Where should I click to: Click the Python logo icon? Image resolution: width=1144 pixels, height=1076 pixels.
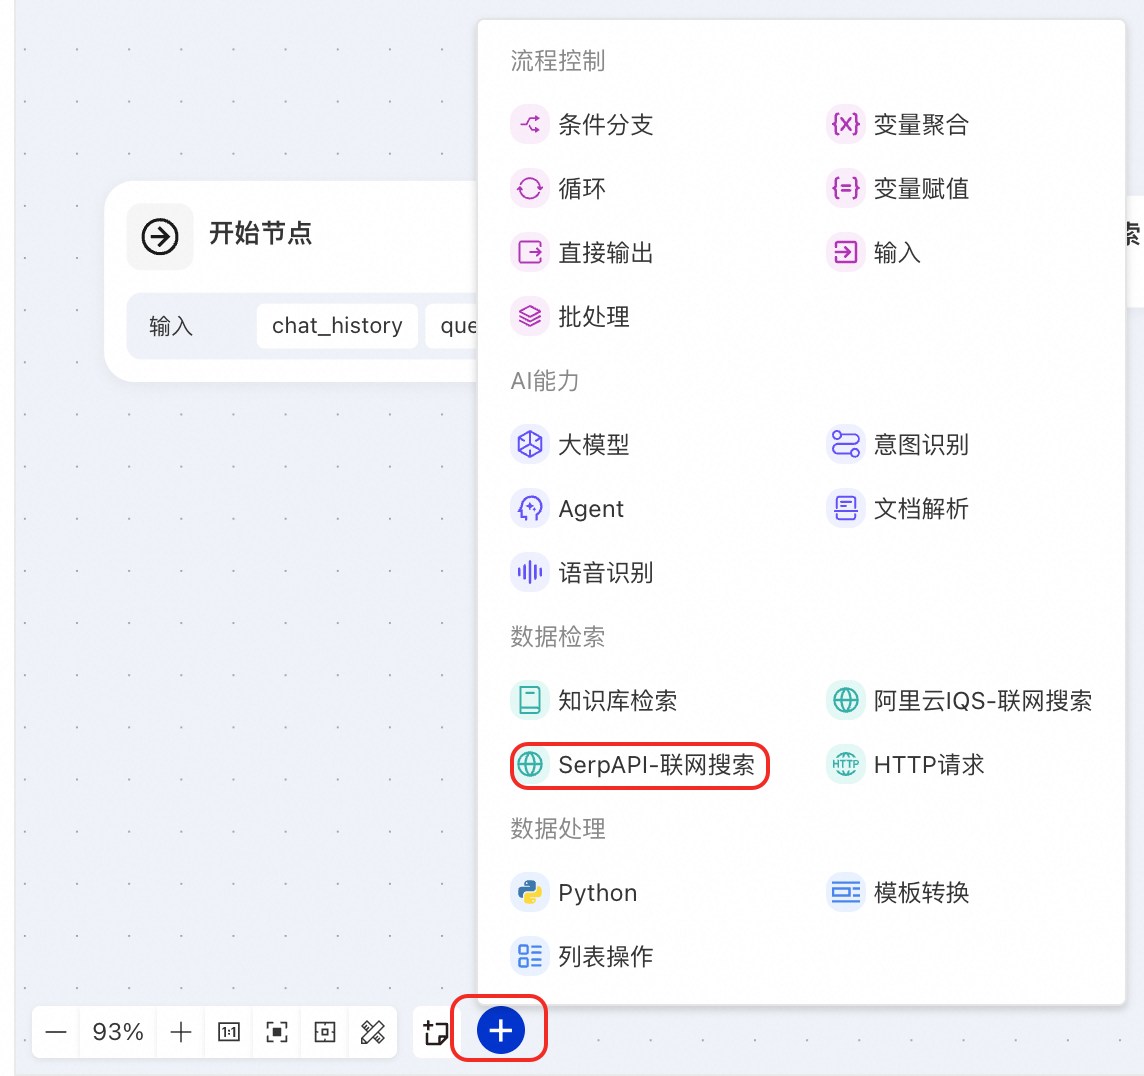[530, 892]
